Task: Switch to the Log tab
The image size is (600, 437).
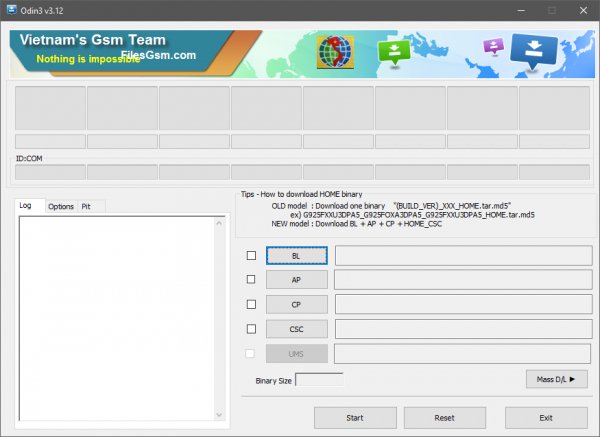Action: pyautogui.click(x=30, y=205)
